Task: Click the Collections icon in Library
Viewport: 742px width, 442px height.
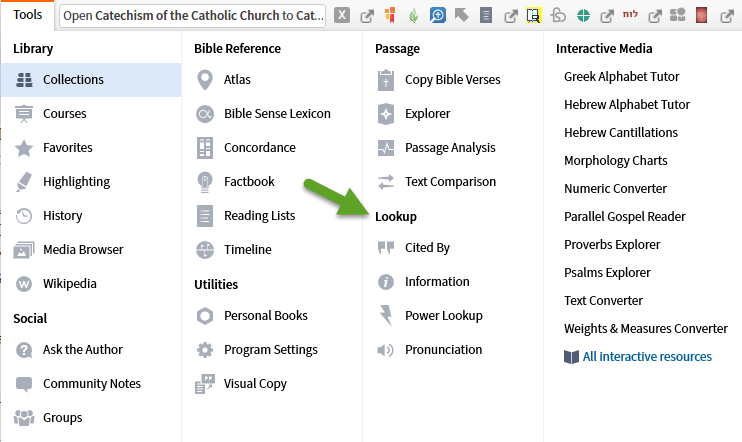Action: [24, 80]
